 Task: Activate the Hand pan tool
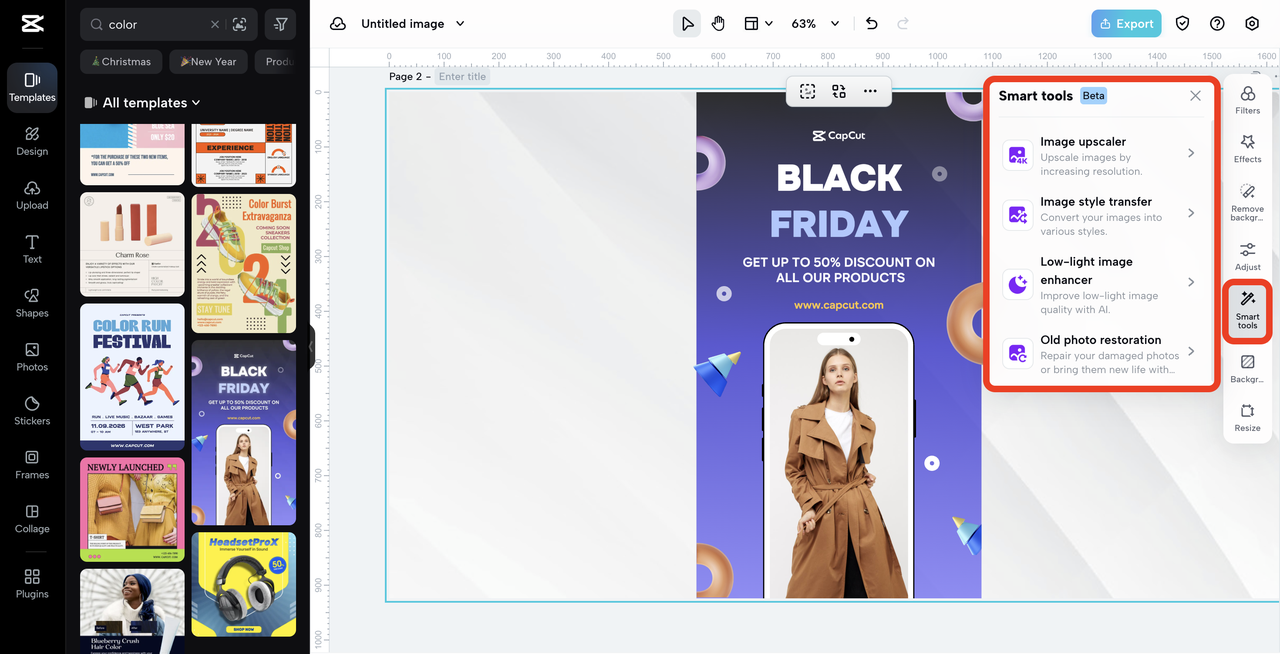click(718, 24)
